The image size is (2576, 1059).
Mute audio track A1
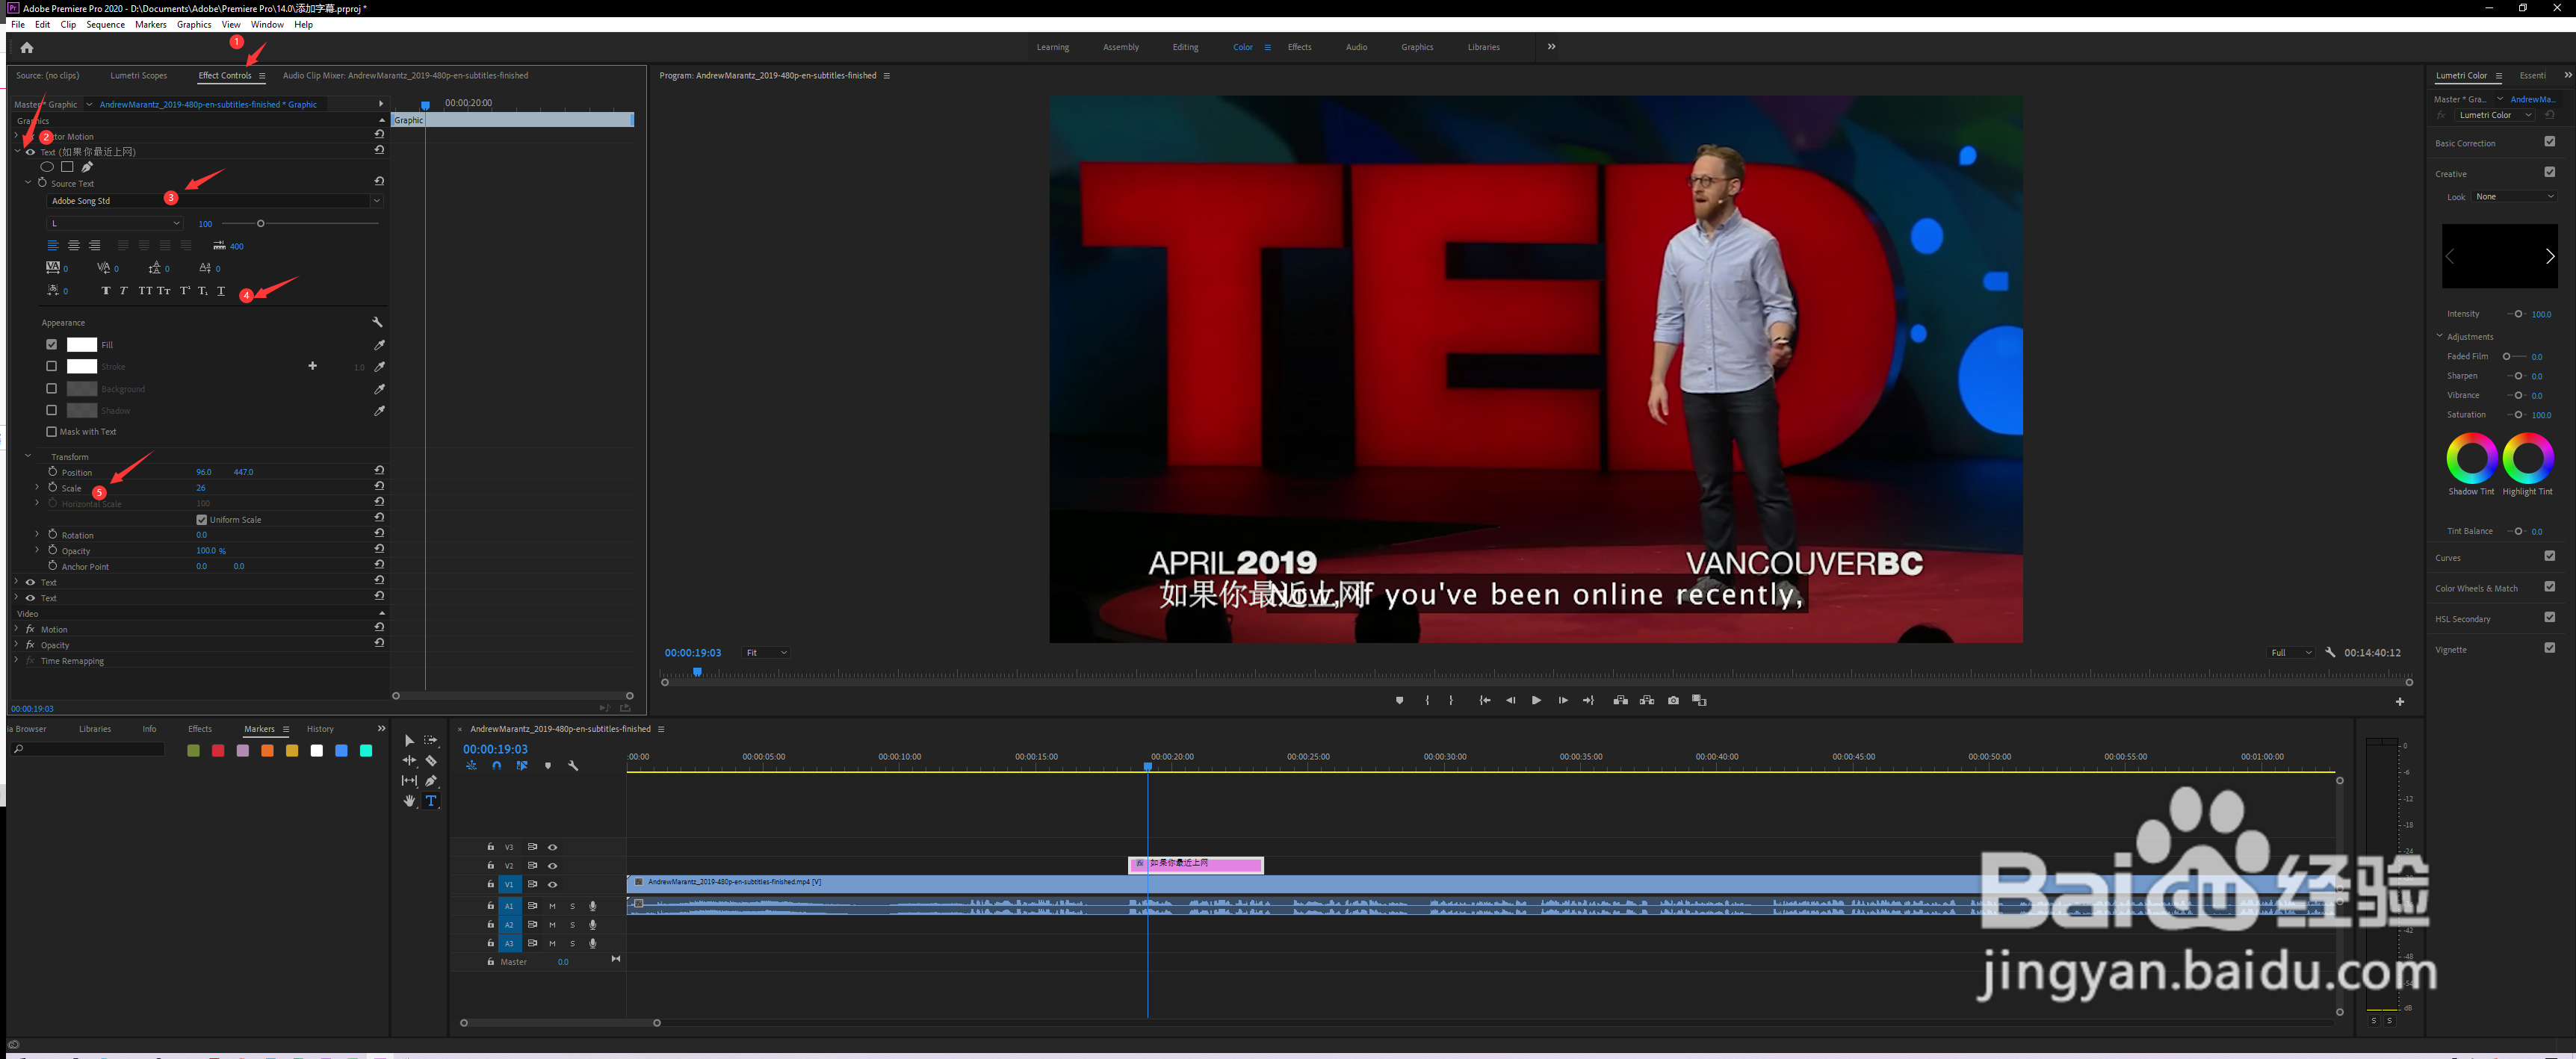(x=552, y=906)
